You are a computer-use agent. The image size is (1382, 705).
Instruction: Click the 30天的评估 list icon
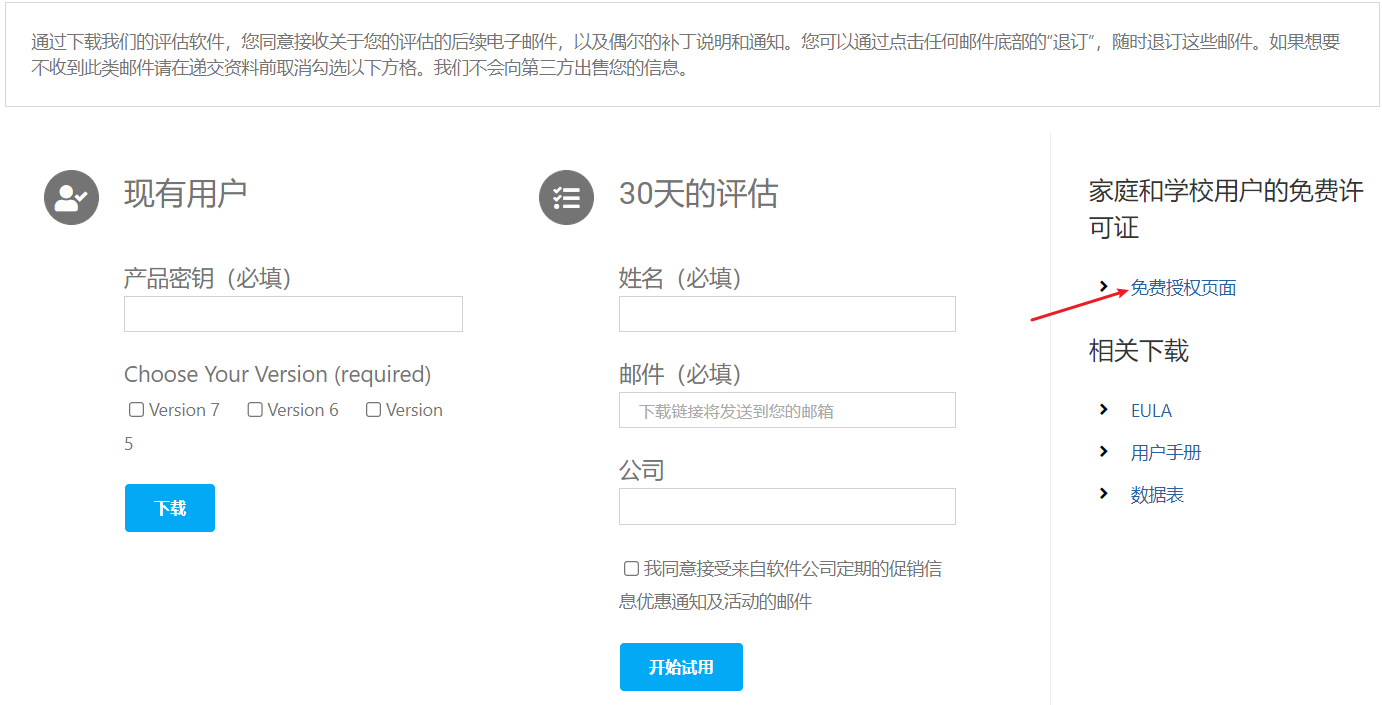tap(566, 197)
